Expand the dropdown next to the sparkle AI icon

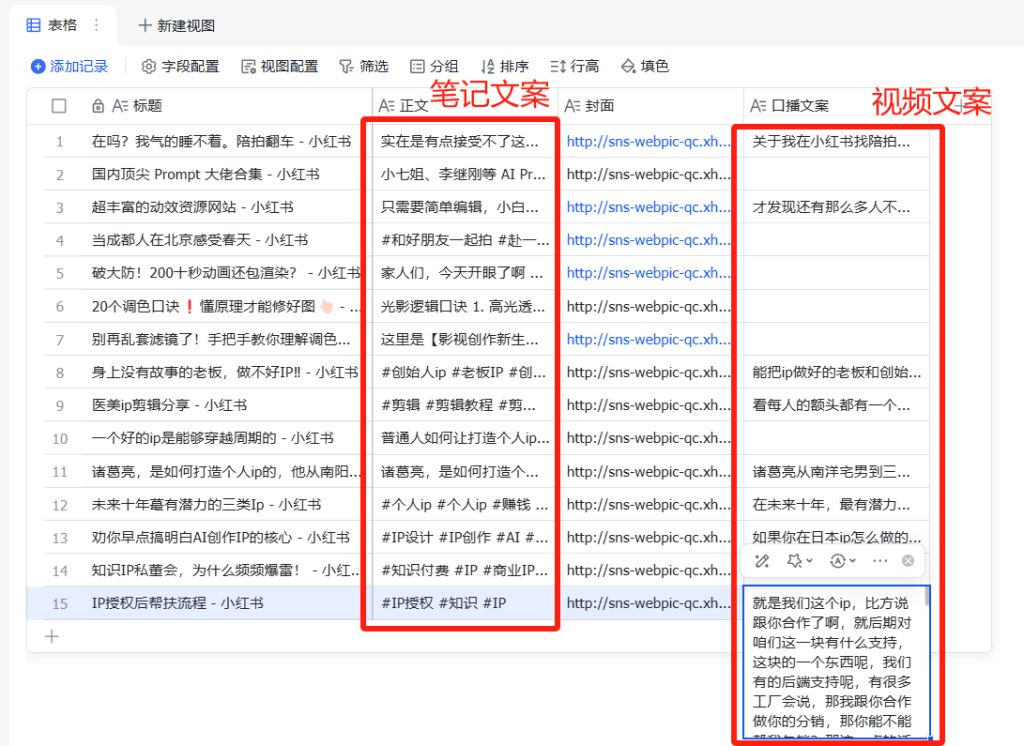[x=810, y=561]
